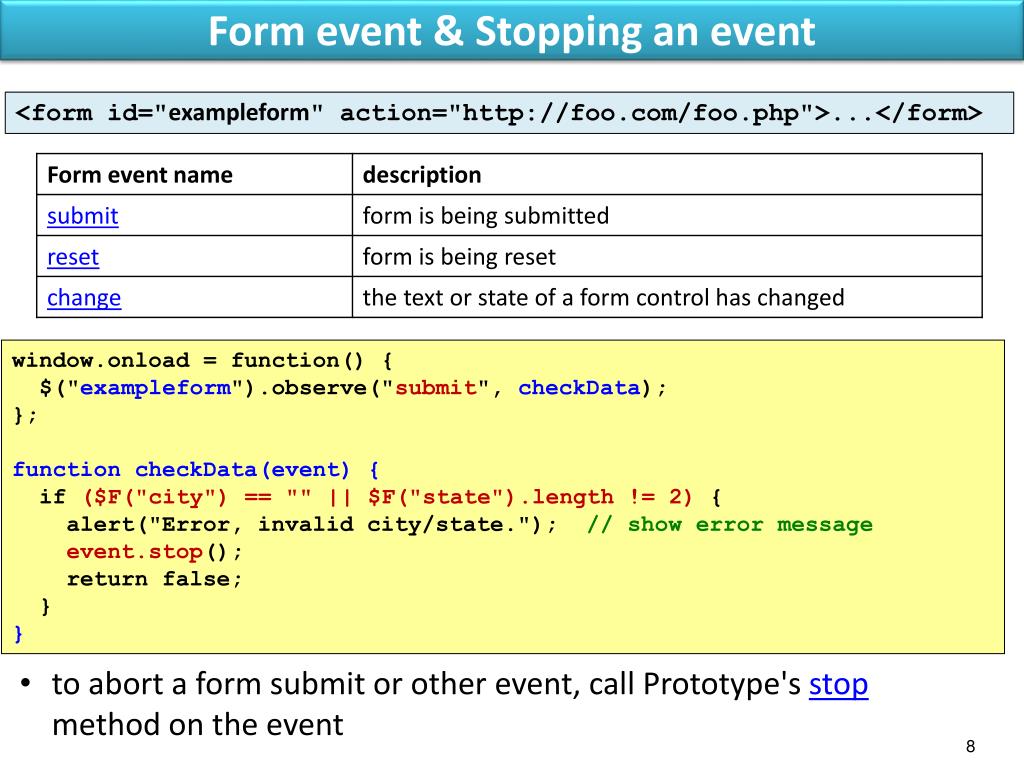Open the reset event link
1024x768 pixels.
tap(72, 257)
